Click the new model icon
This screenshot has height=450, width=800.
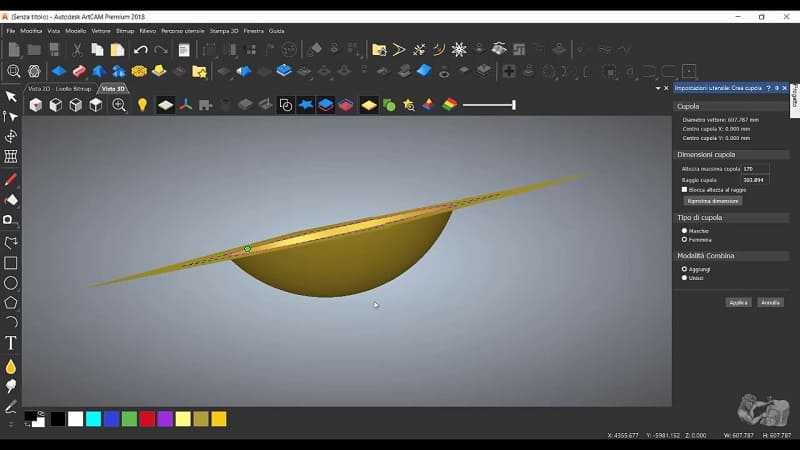tap(14, 50)
